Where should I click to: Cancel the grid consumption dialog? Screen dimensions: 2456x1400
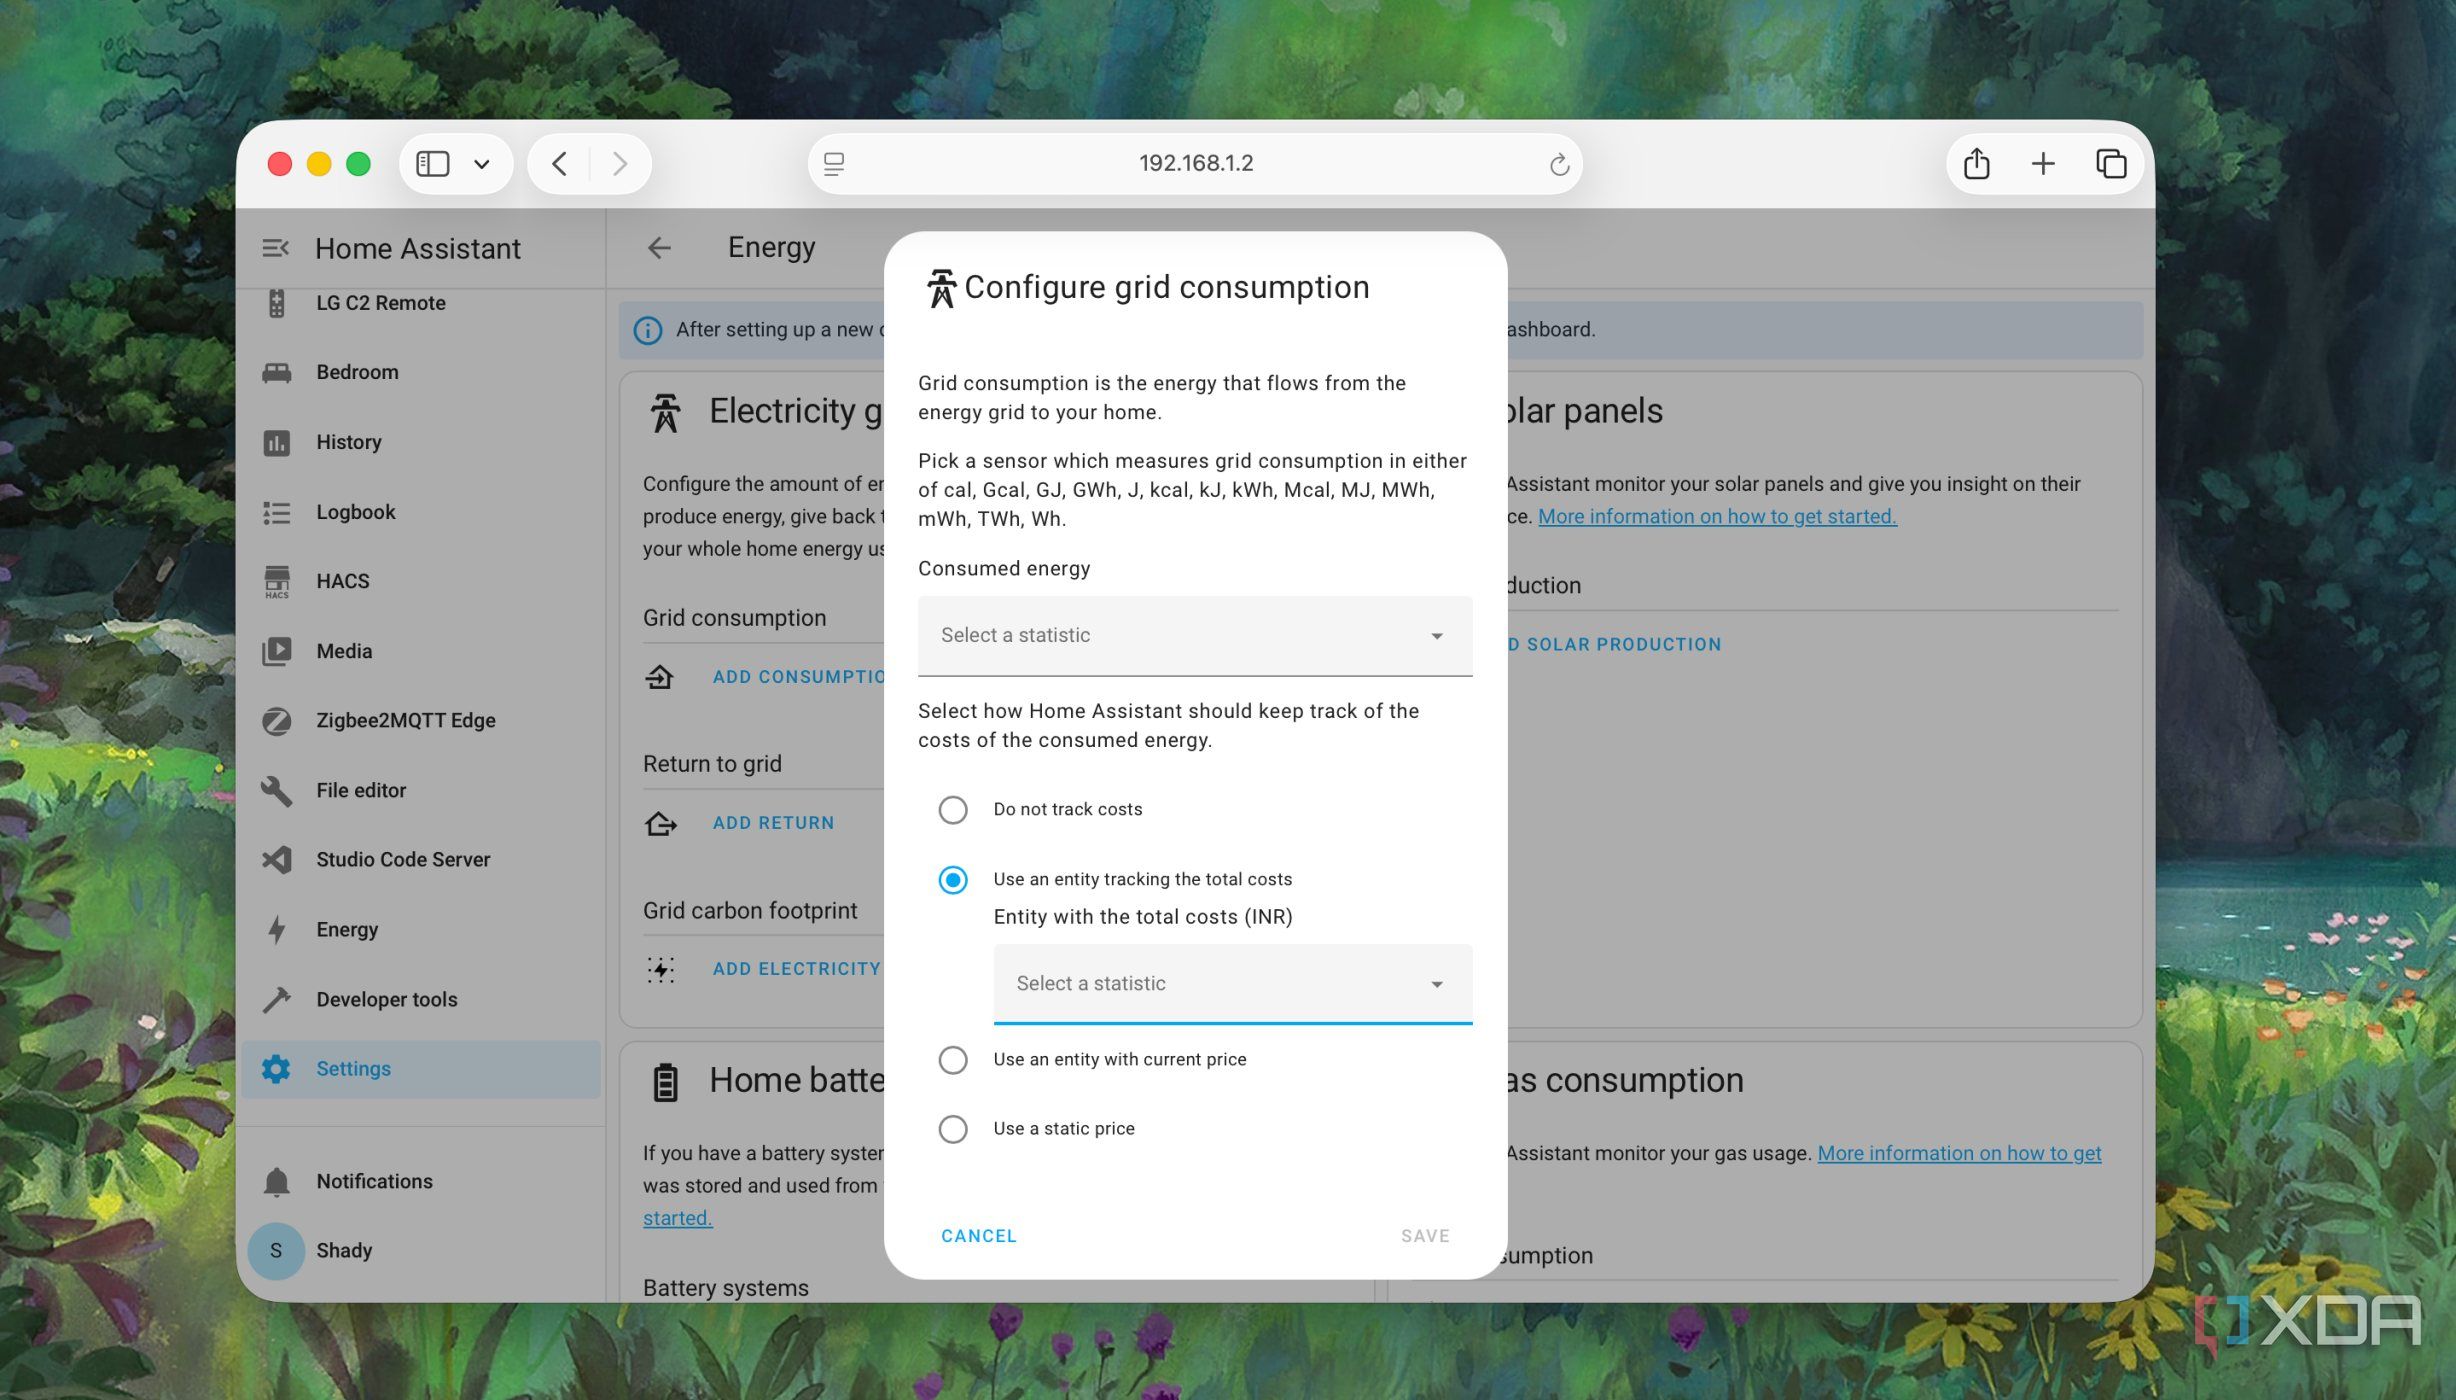[978, 1236]
